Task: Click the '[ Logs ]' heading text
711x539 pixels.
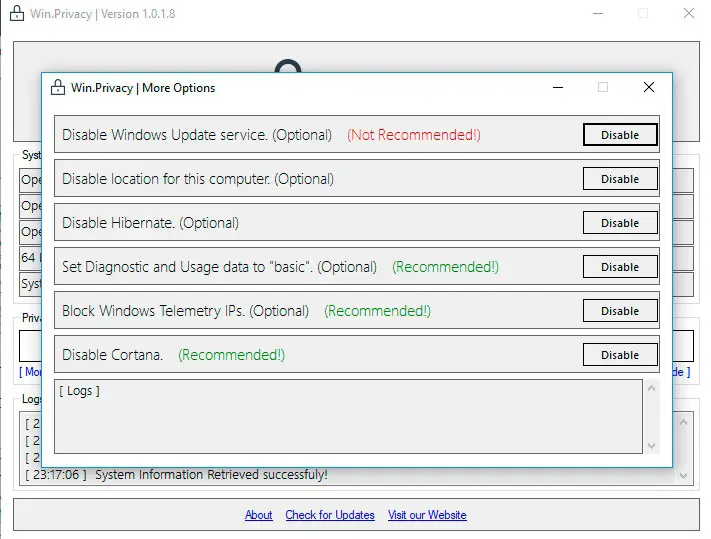Action: [79, 390]
